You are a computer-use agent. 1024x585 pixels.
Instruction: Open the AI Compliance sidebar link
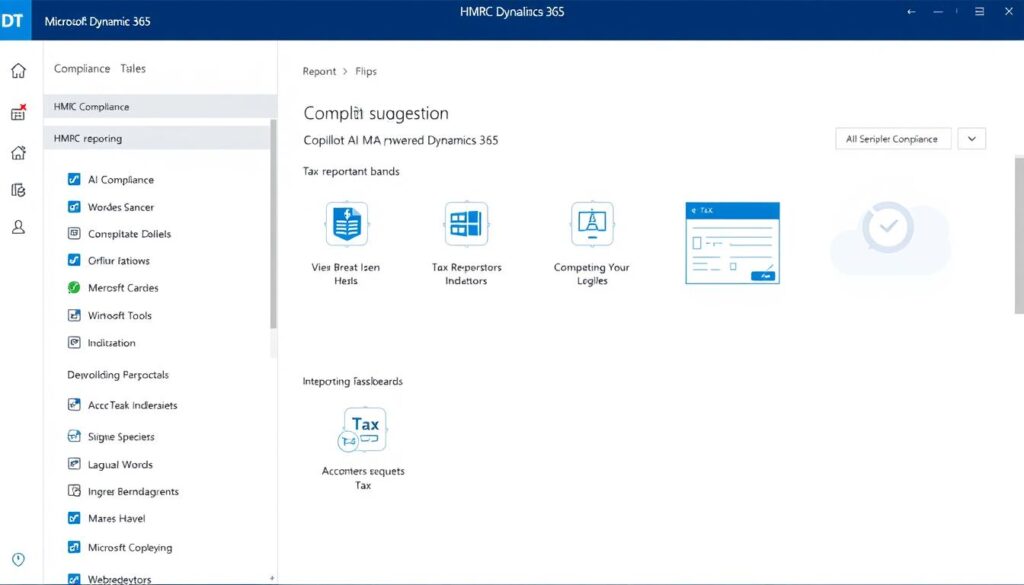pos(121,180)
